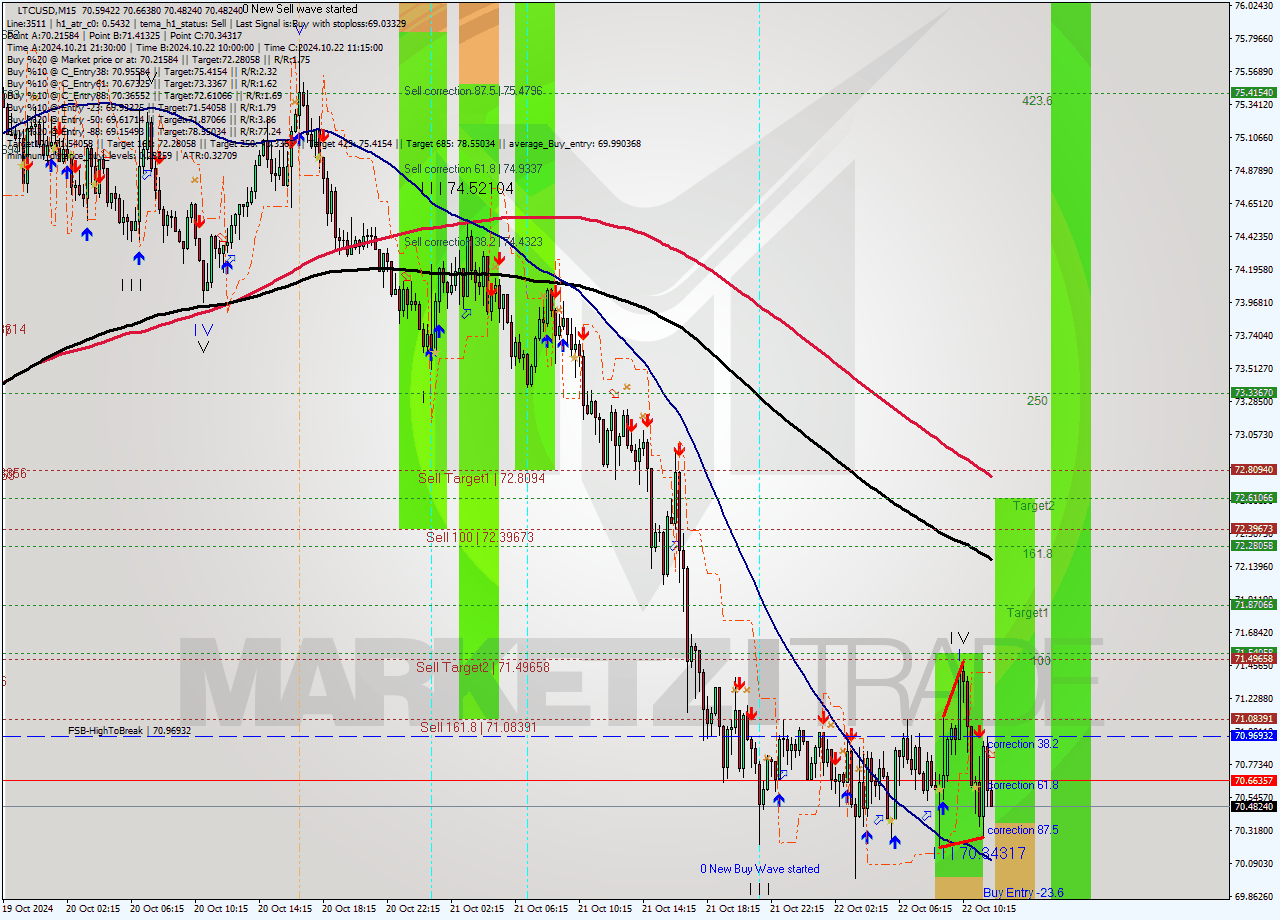Click the 'Sell correction 87.5 | 75.4796' label
Image resolution: width=1280 pixels, height=920 pixels.
point(473,91)
